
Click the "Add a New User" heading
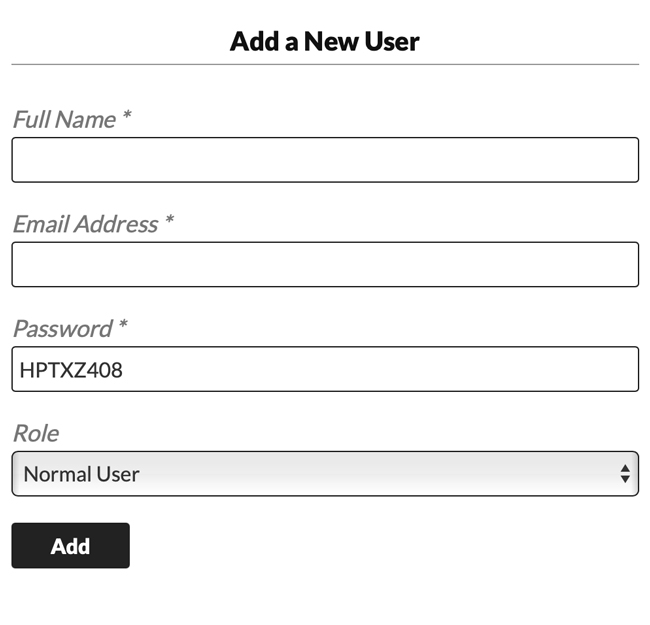[325, 41]
